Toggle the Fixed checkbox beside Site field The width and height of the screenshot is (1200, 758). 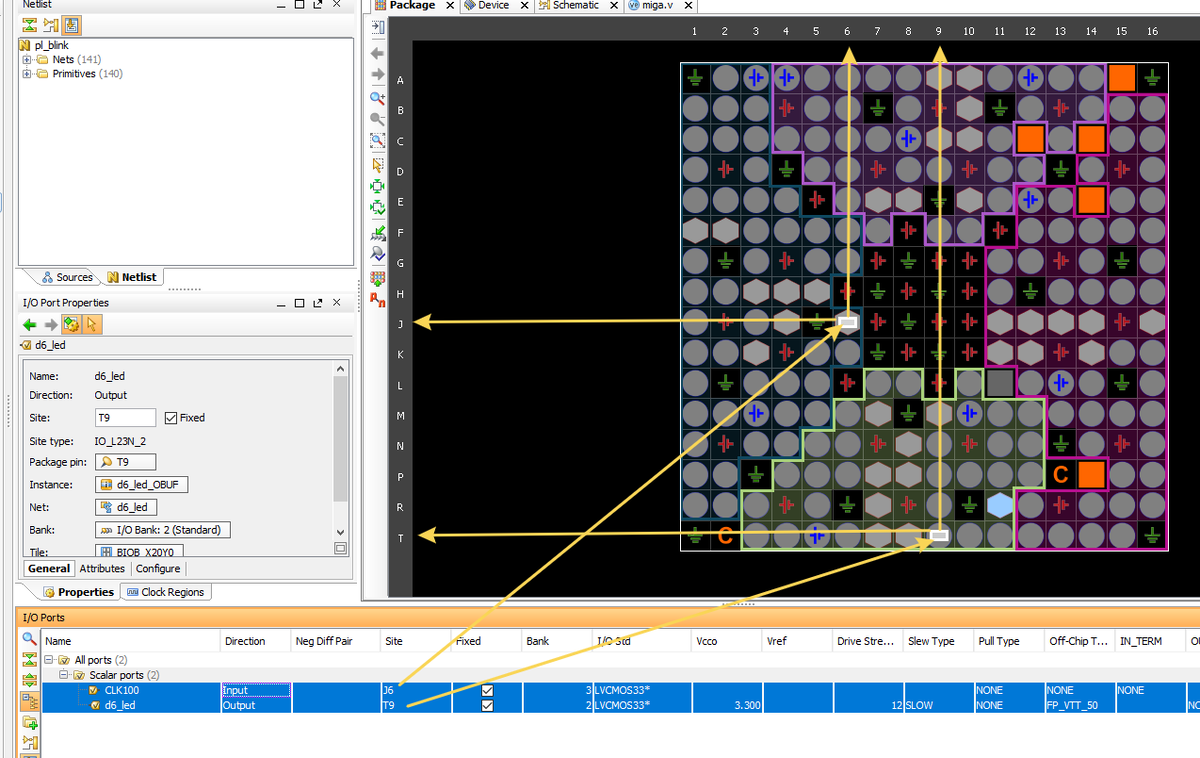coord(170,418)
